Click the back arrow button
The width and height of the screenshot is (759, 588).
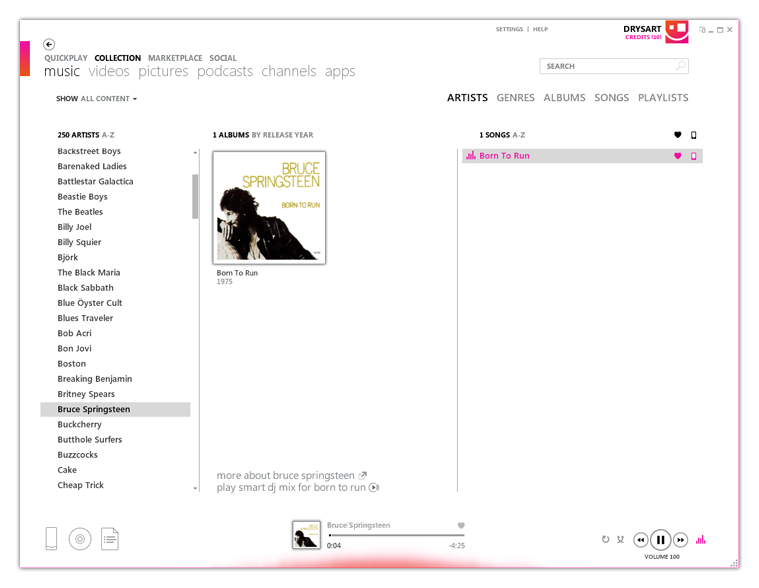pyautogui.click(x=49, y=45)
